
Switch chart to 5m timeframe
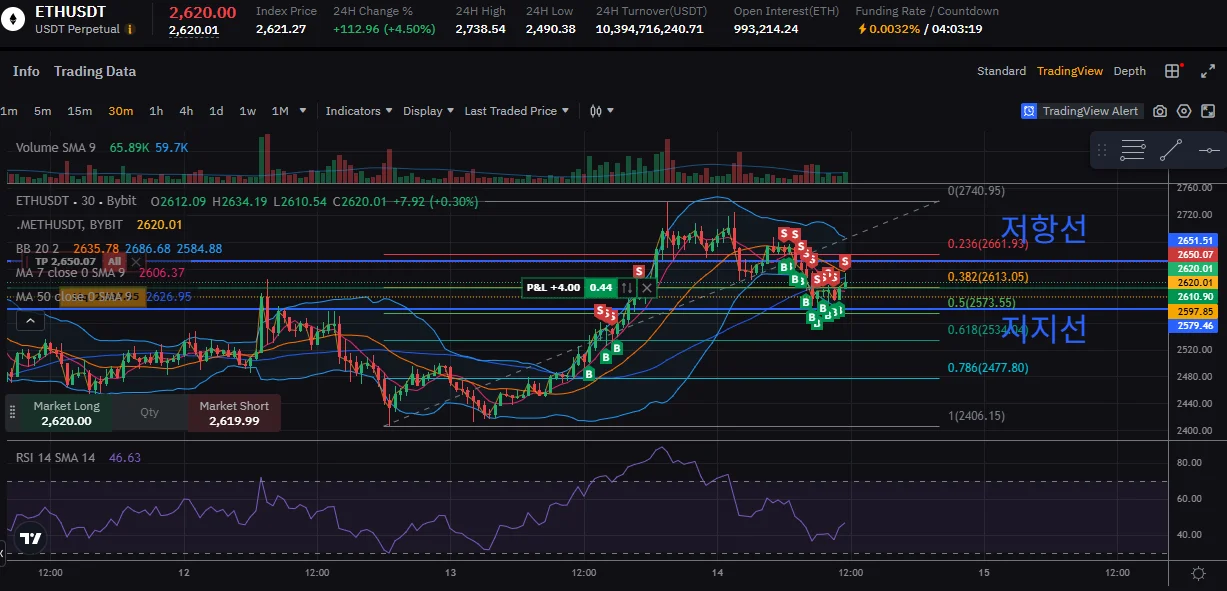[42, 111]
